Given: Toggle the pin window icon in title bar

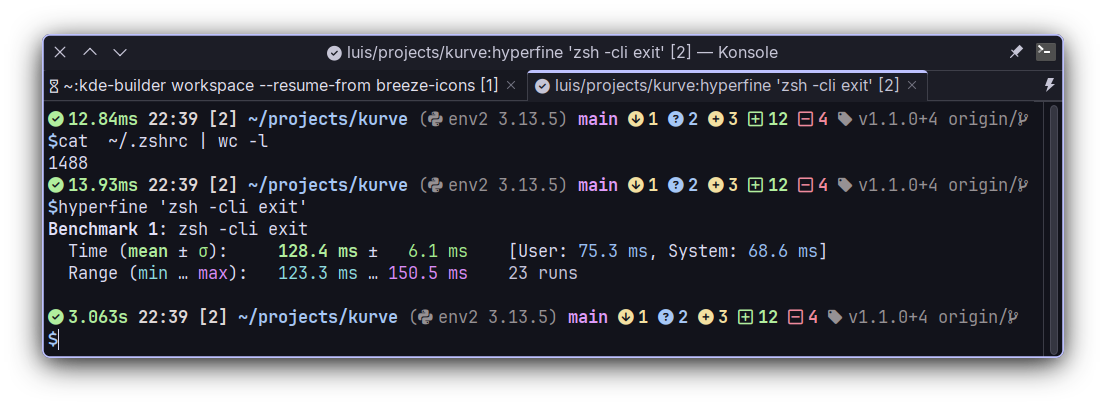Looking at the screenshot, I should [1016, 52].
